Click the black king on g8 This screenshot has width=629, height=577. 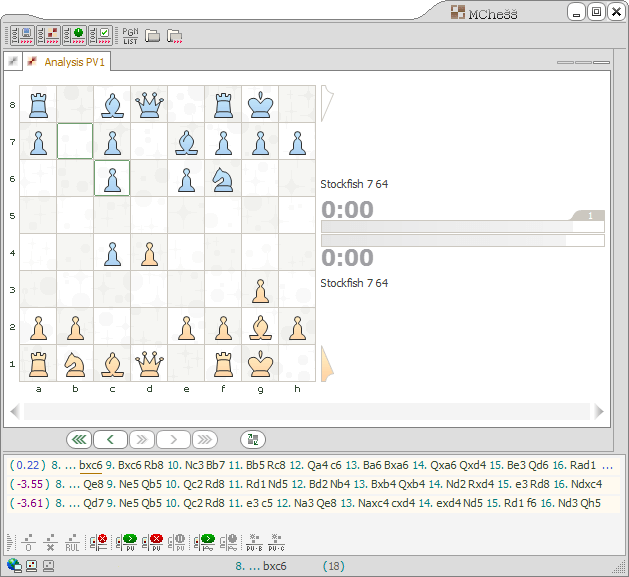(260, 104)
